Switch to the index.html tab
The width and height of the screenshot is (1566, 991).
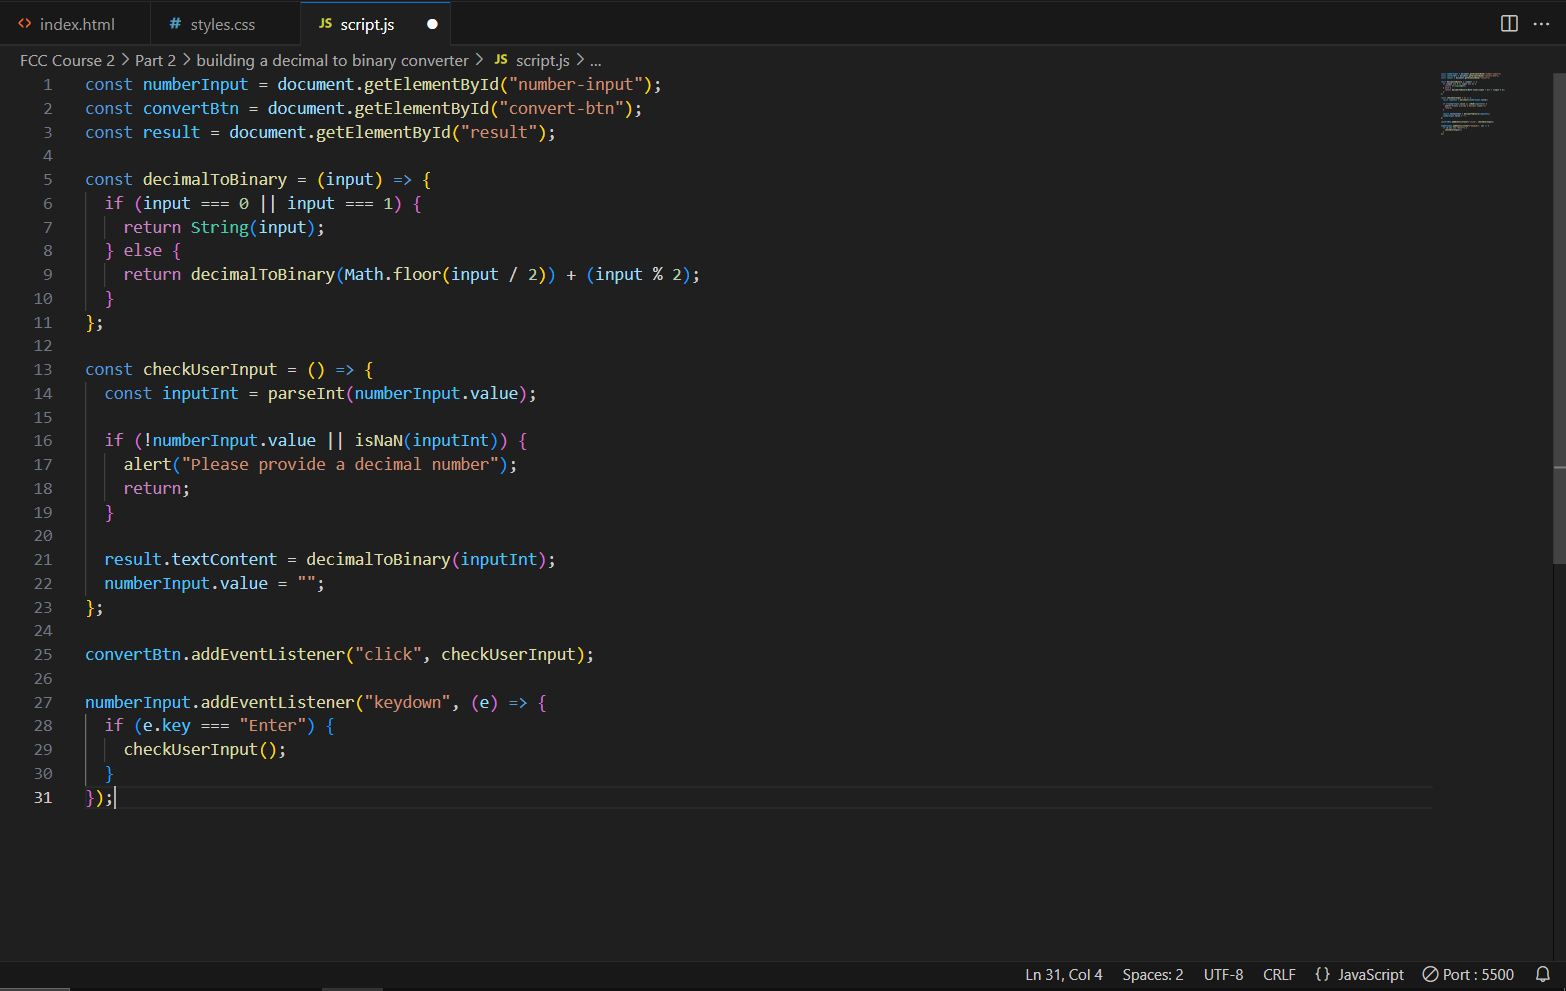pyautogui.click(x=76, y=24)
